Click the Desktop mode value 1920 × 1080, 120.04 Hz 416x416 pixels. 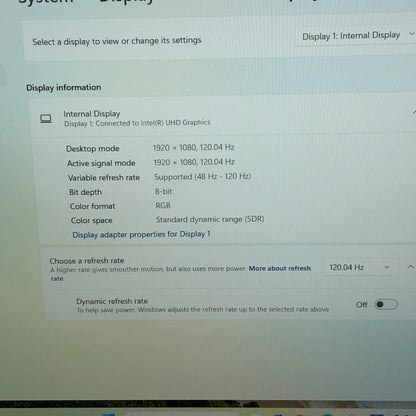coord(193,147)
